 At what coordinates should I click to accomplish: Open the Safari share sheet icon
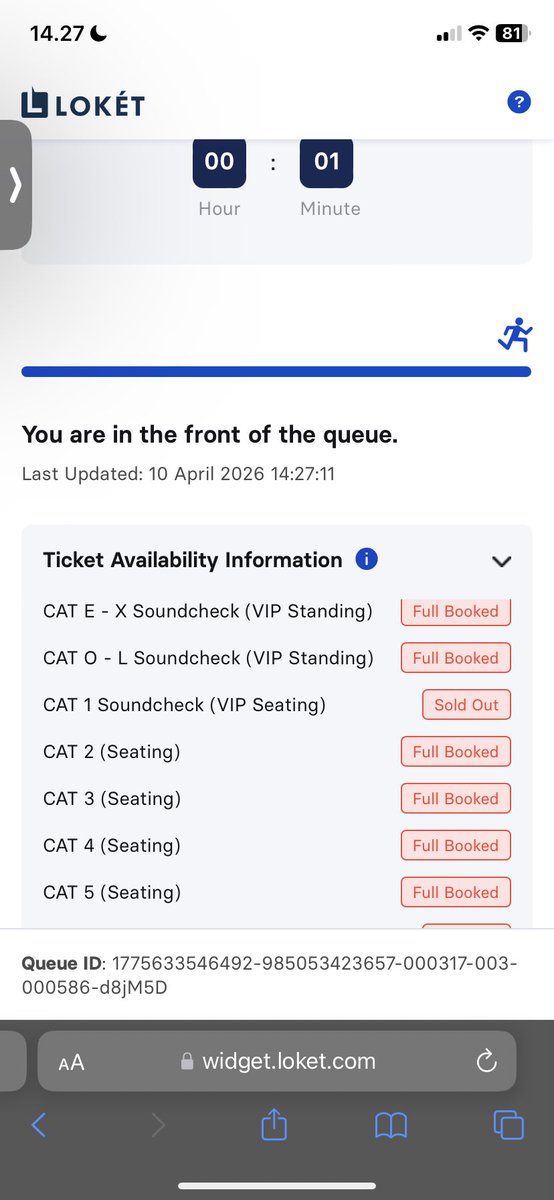(274, 1125)
